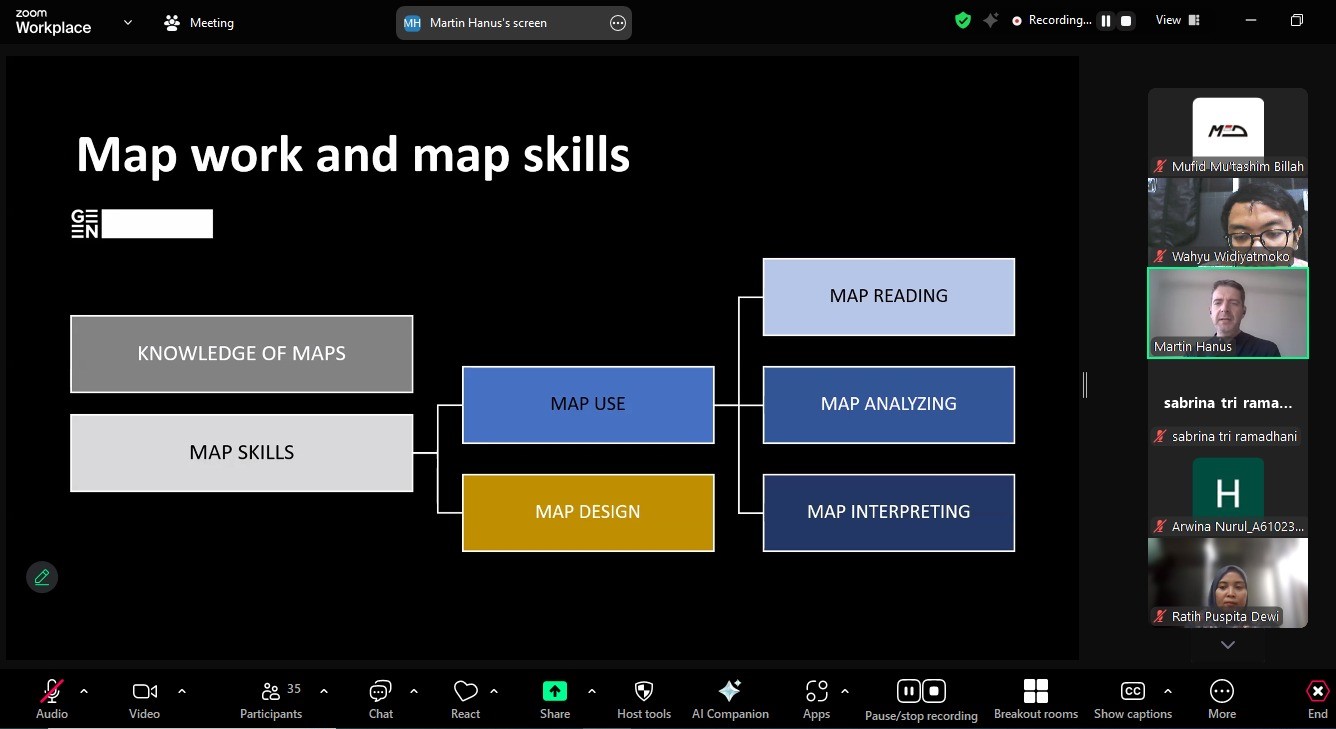Open the View layout menu
Image resolution: width=1336 pixels, height=729 pixels.
coord(1178,20)
